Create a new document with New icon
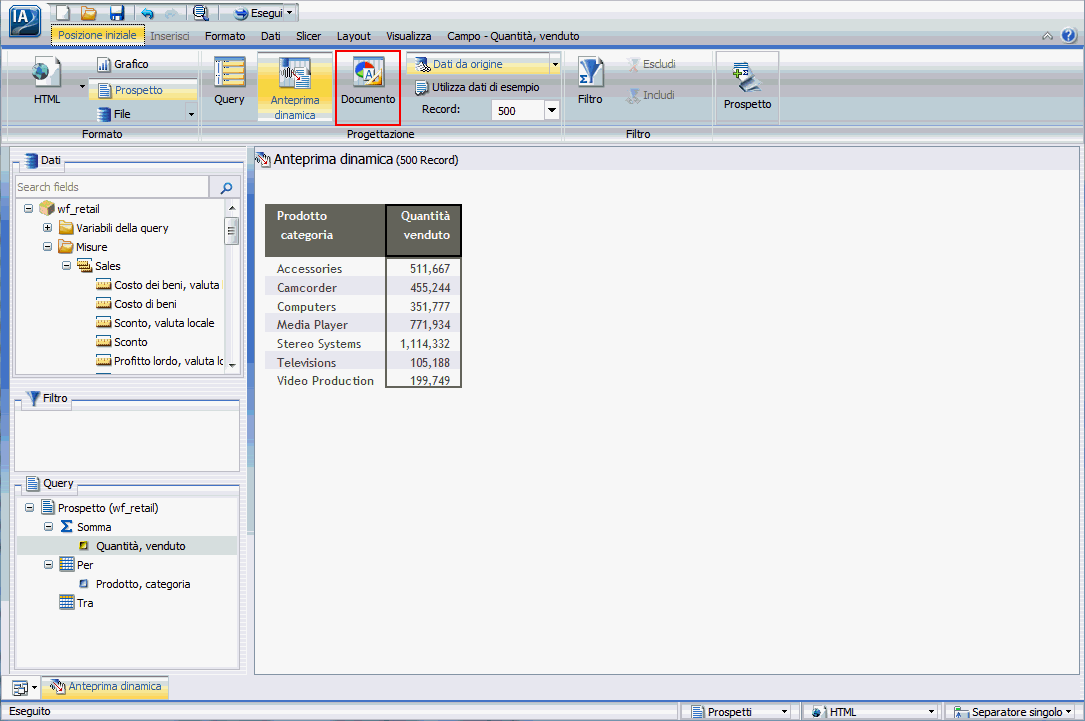 [x=63, y=12]
